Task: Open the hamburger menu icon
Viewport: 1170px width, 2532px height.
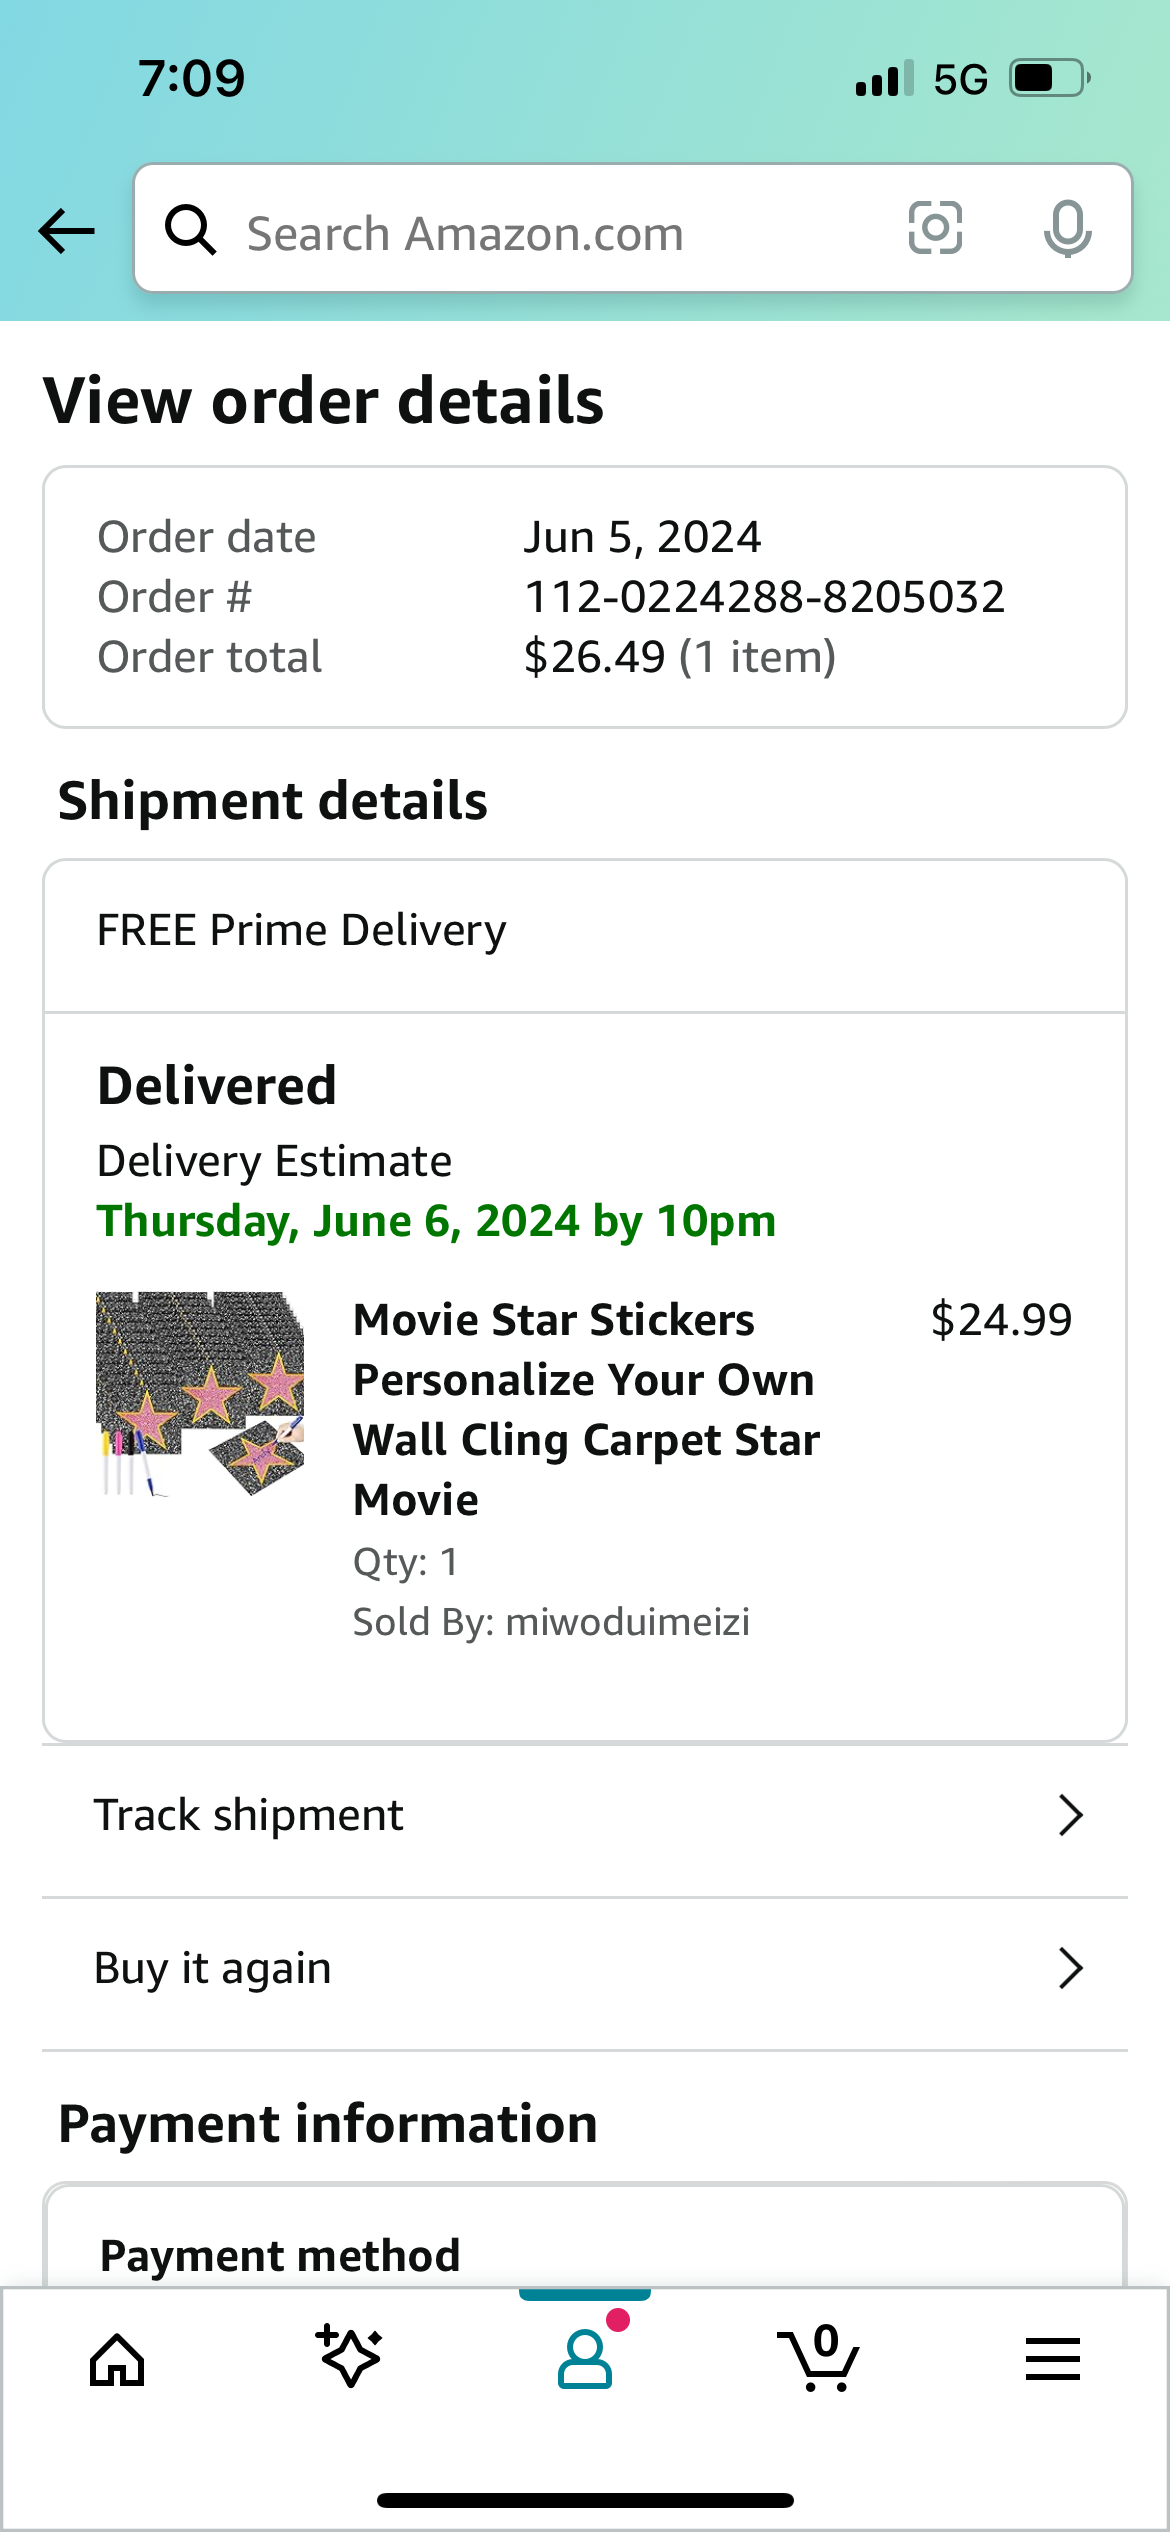Action: click(x=1052, y=2359)
